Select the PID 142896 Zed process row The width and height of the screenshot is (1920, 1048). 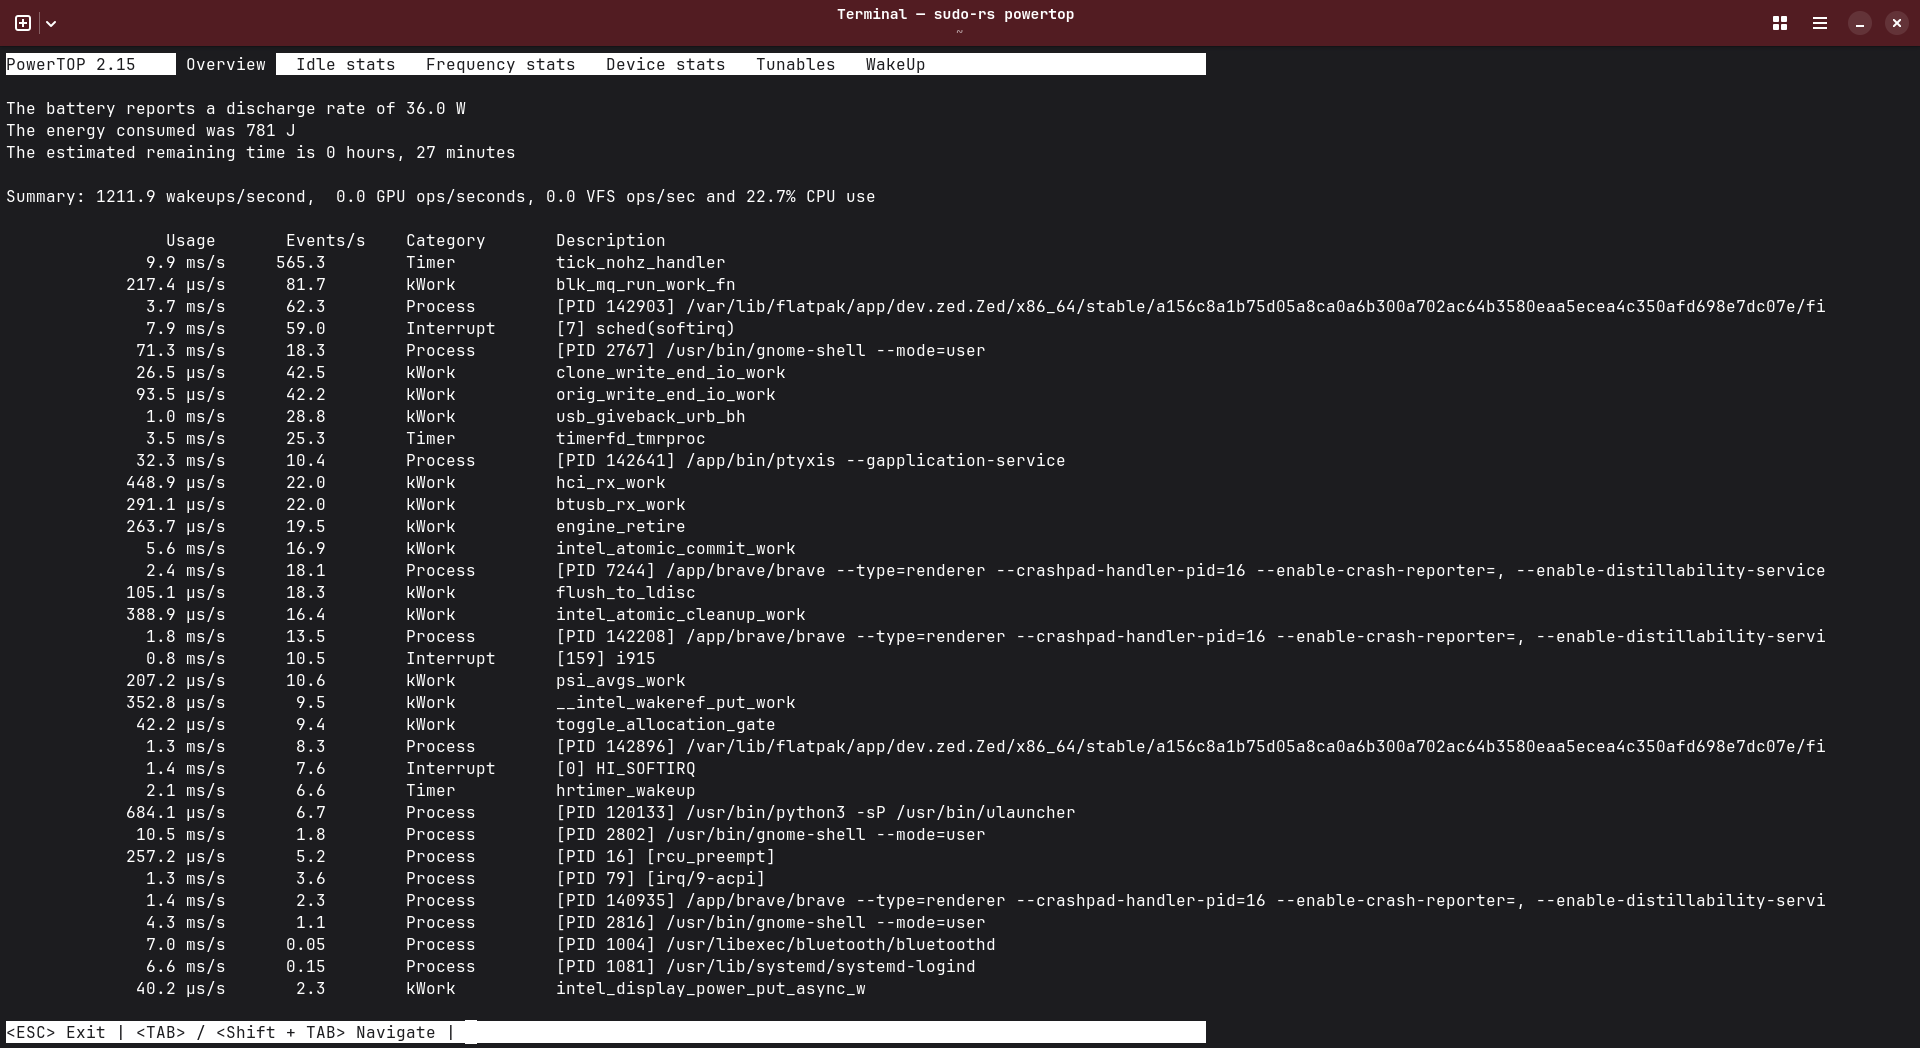[986, 746]
